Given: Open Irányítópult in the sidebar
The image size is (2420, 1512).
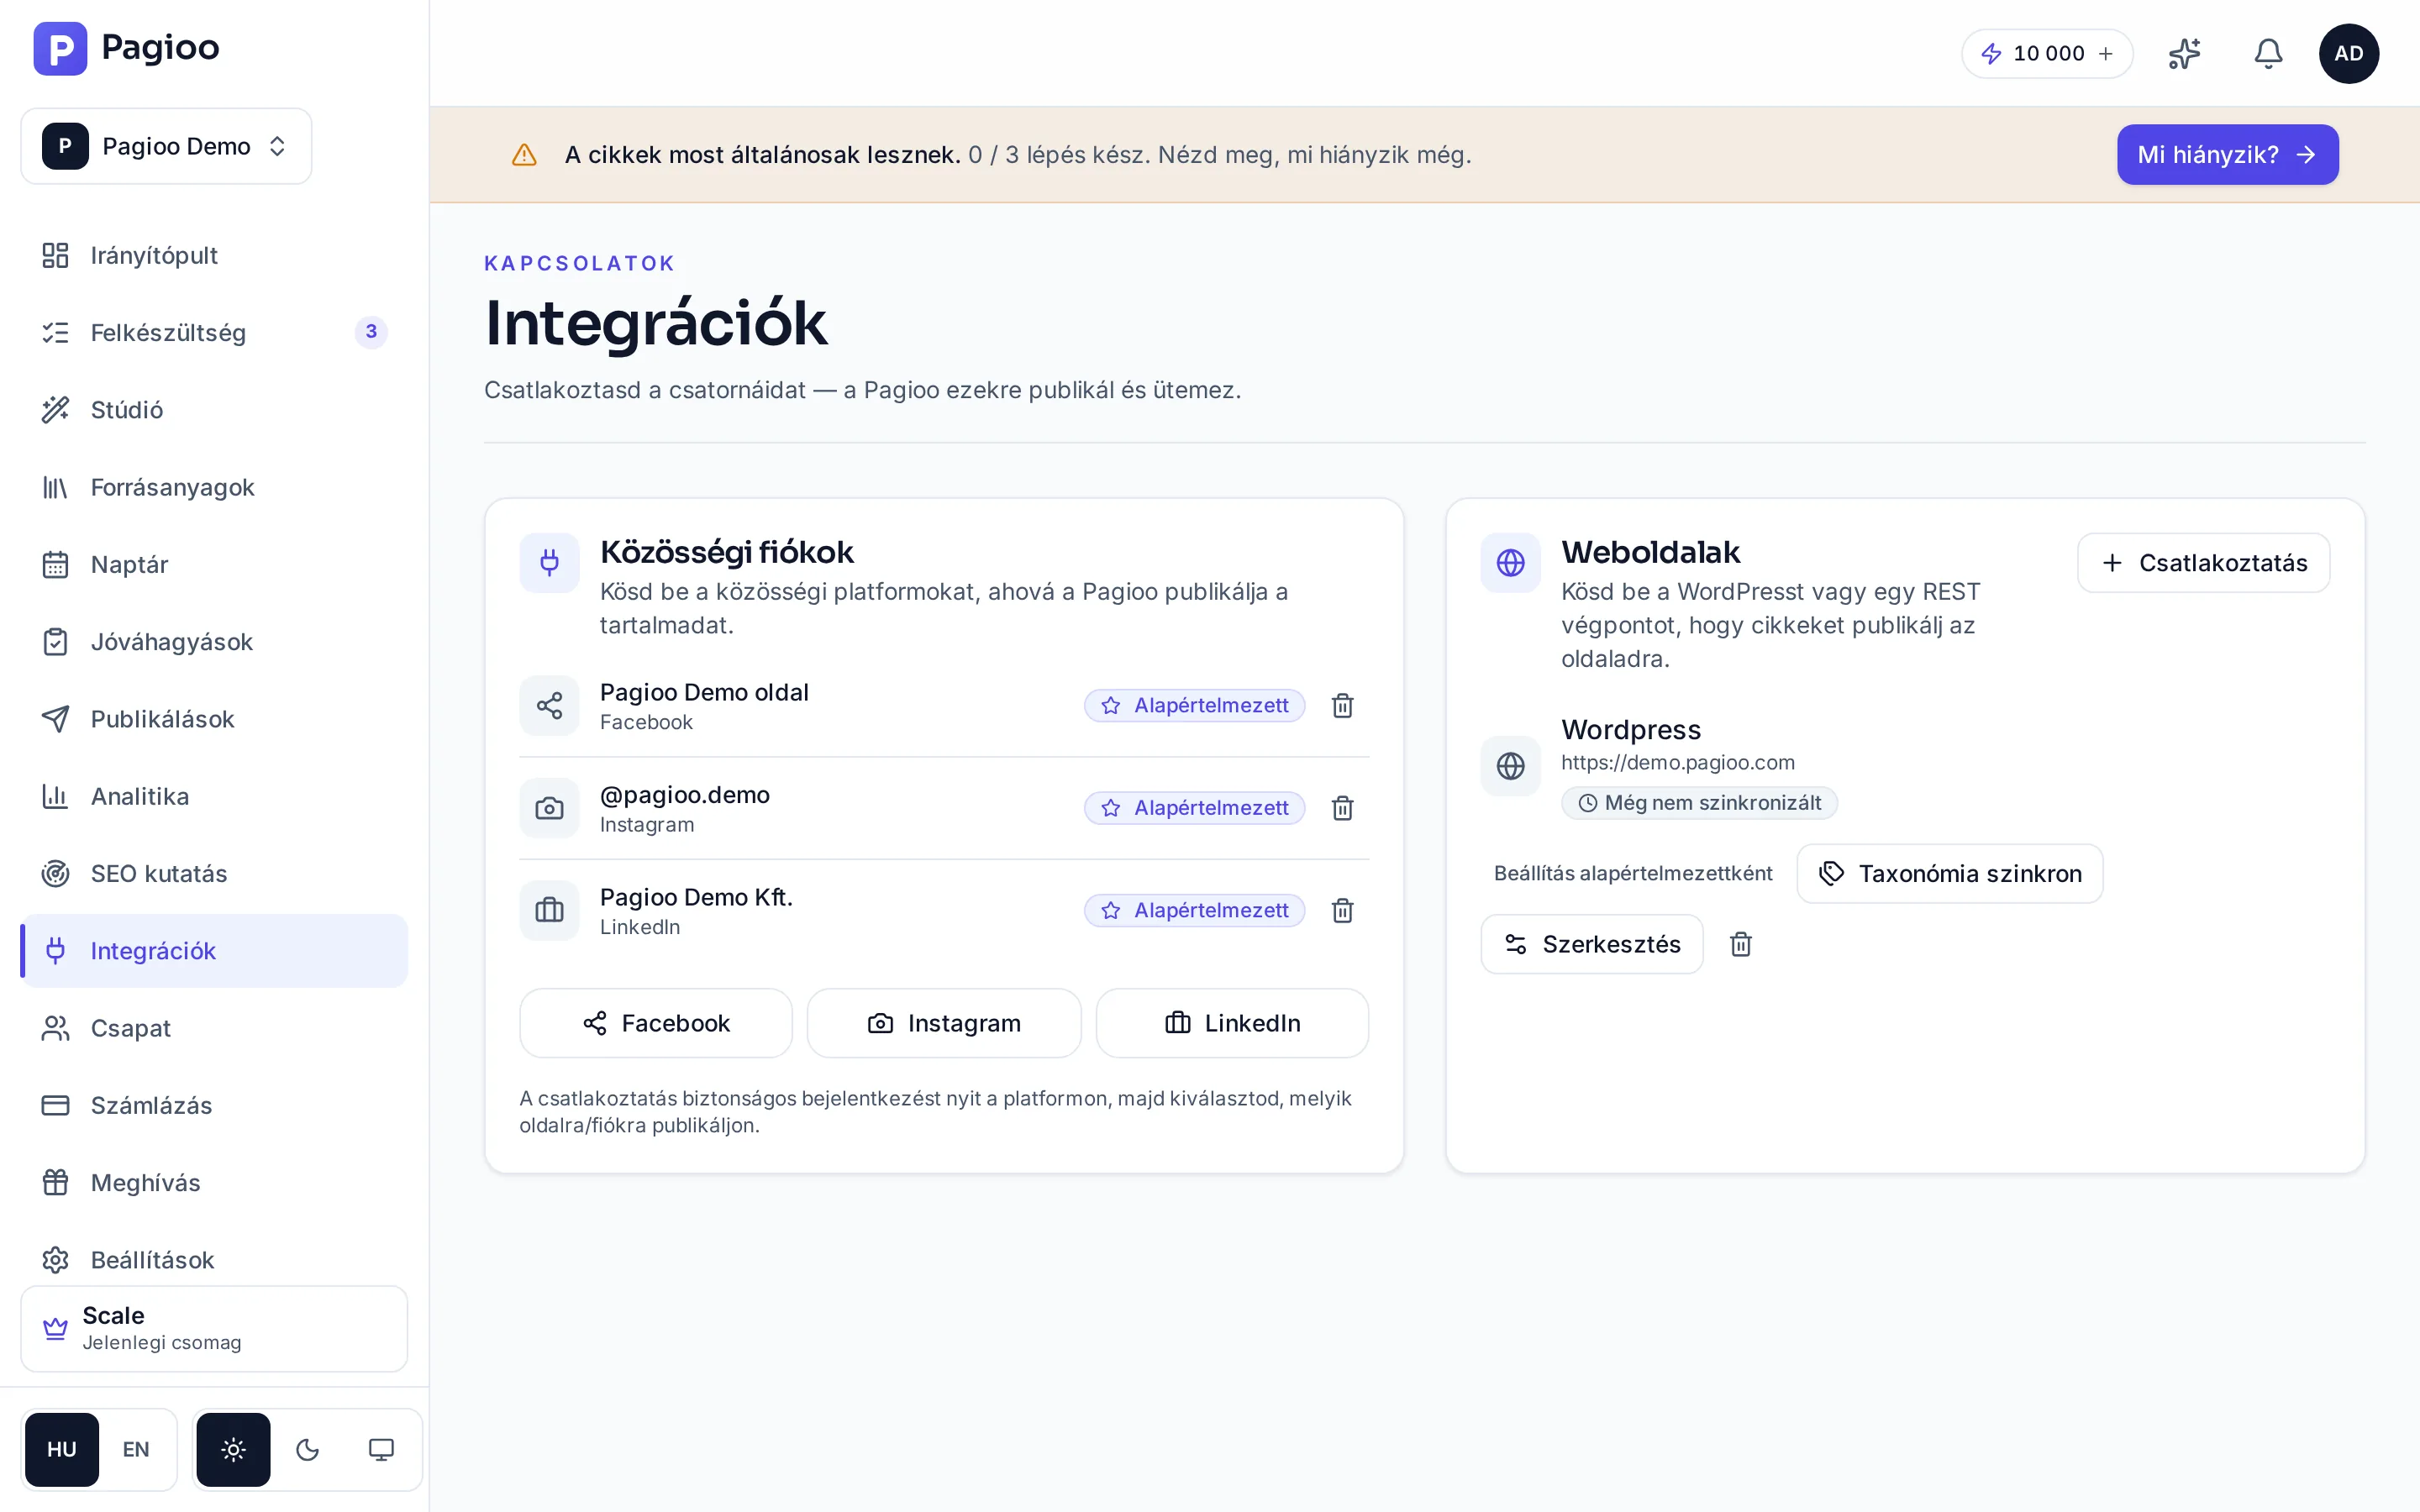Looking at the screenshot, I should tap(214, 256).
